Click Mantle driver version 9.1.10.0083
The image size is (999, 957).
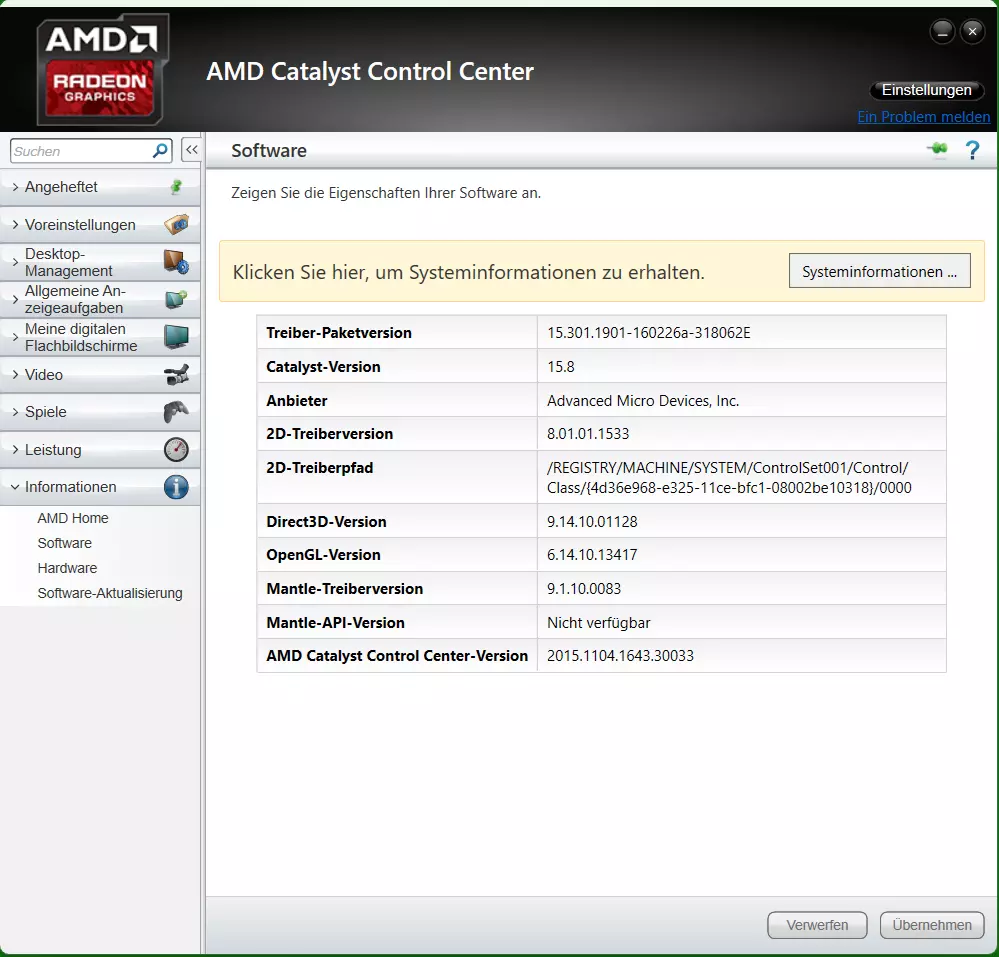click(584, 589)
